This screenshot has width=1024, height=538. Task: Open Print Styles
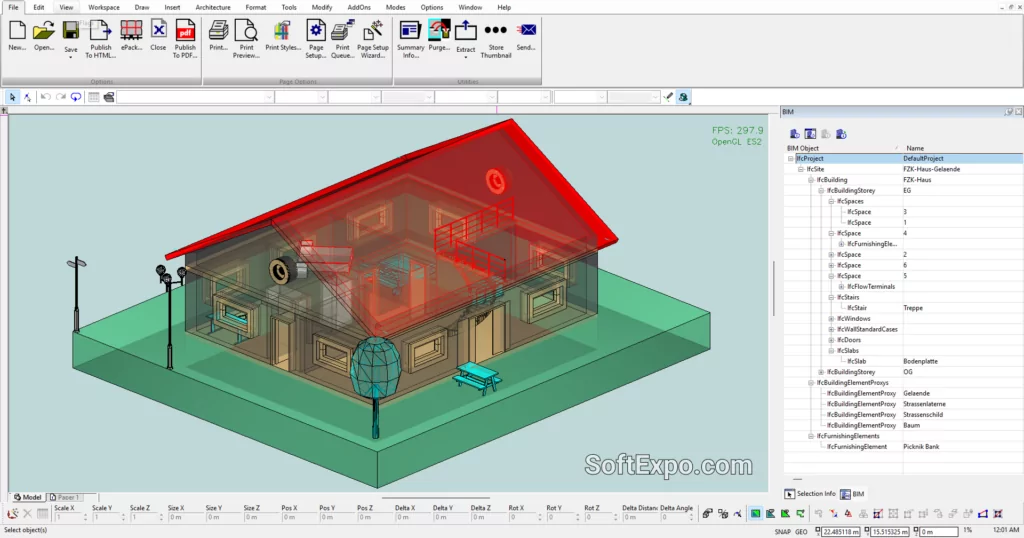(283, 36)
